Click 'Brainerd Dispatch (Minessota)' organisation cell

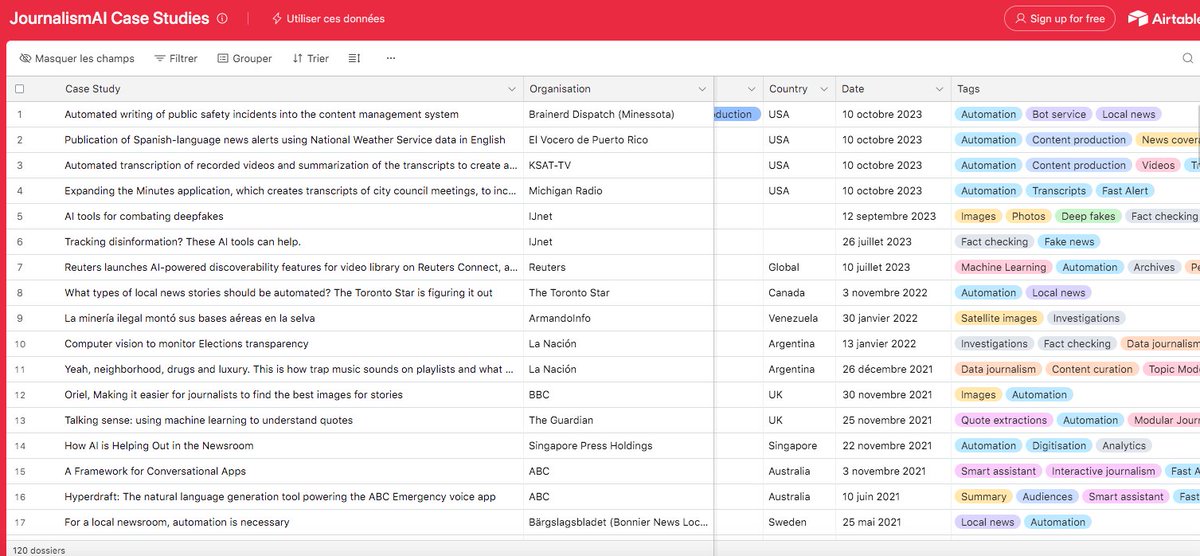click(x=619, y=115)
